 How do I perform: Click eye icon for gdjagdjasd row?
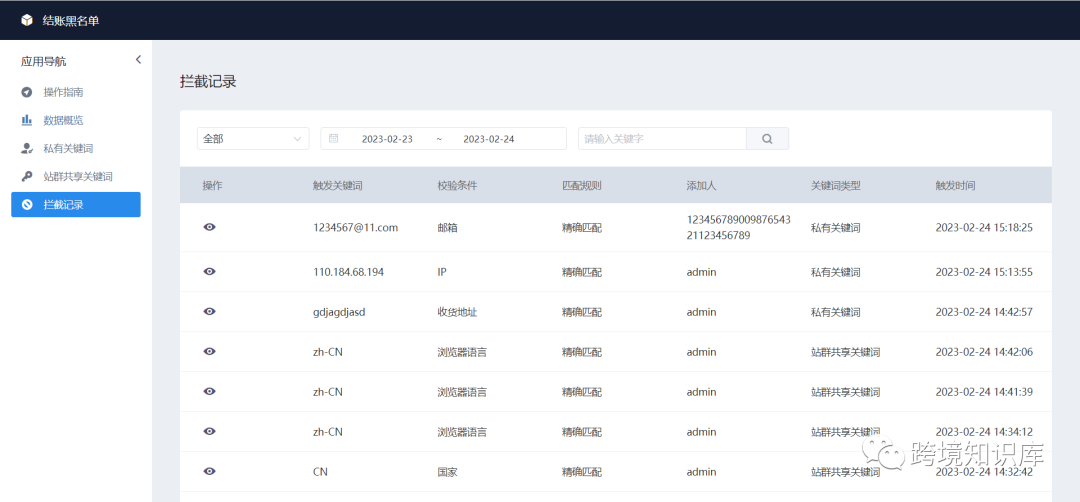click(209, 312)
